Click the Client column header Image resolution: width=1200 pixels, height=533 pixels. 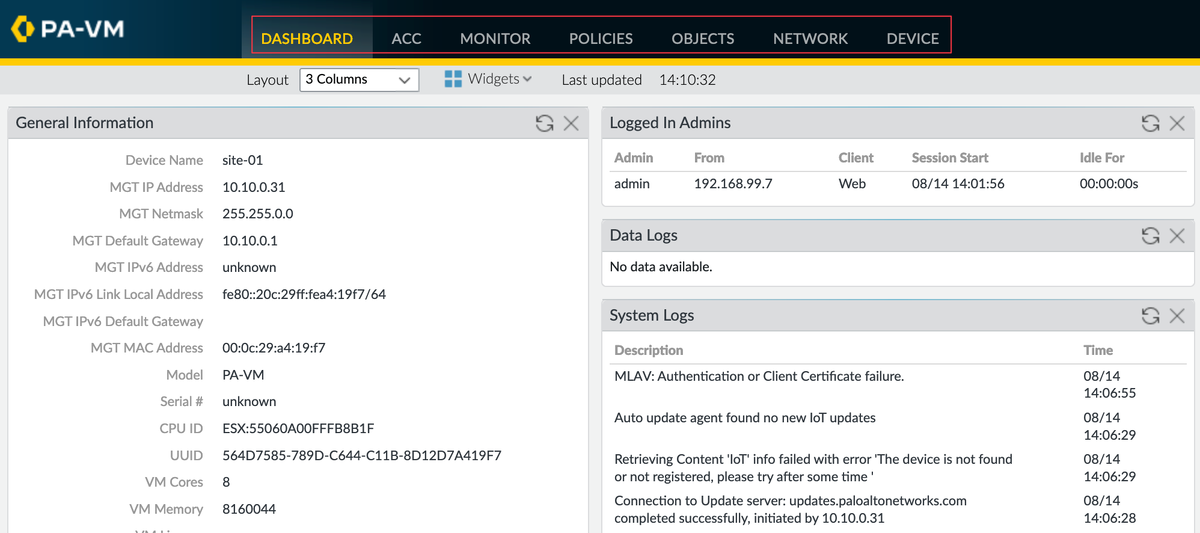pos(856,158)
